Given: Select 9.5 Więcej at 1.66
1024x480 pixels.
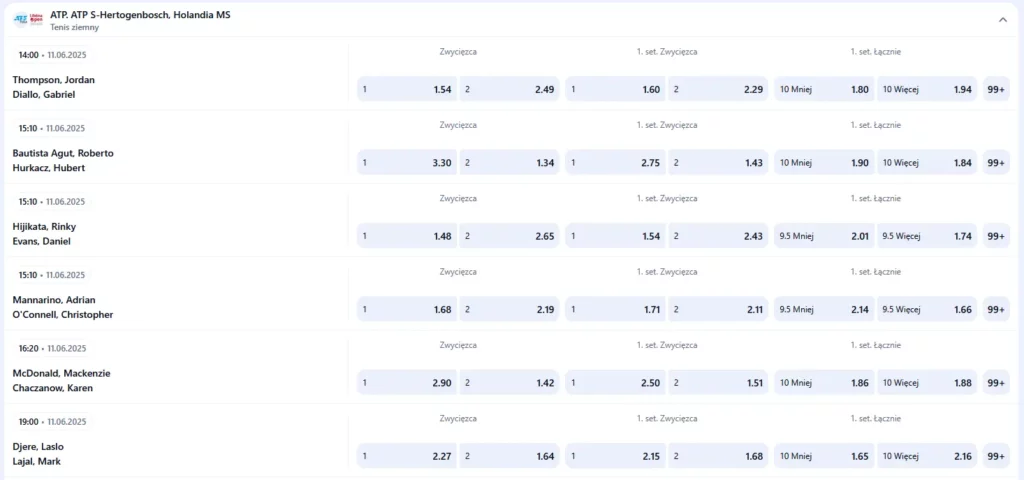Looking at the screenshot, I should point(927,310).
